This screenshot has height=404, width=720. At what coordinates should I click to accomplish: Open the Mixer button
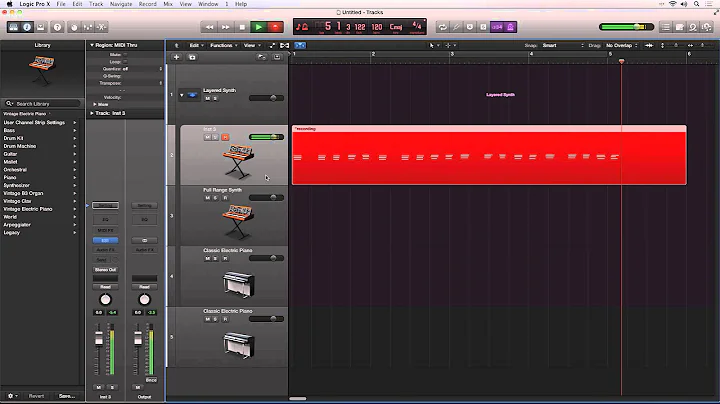click(87, 27)
